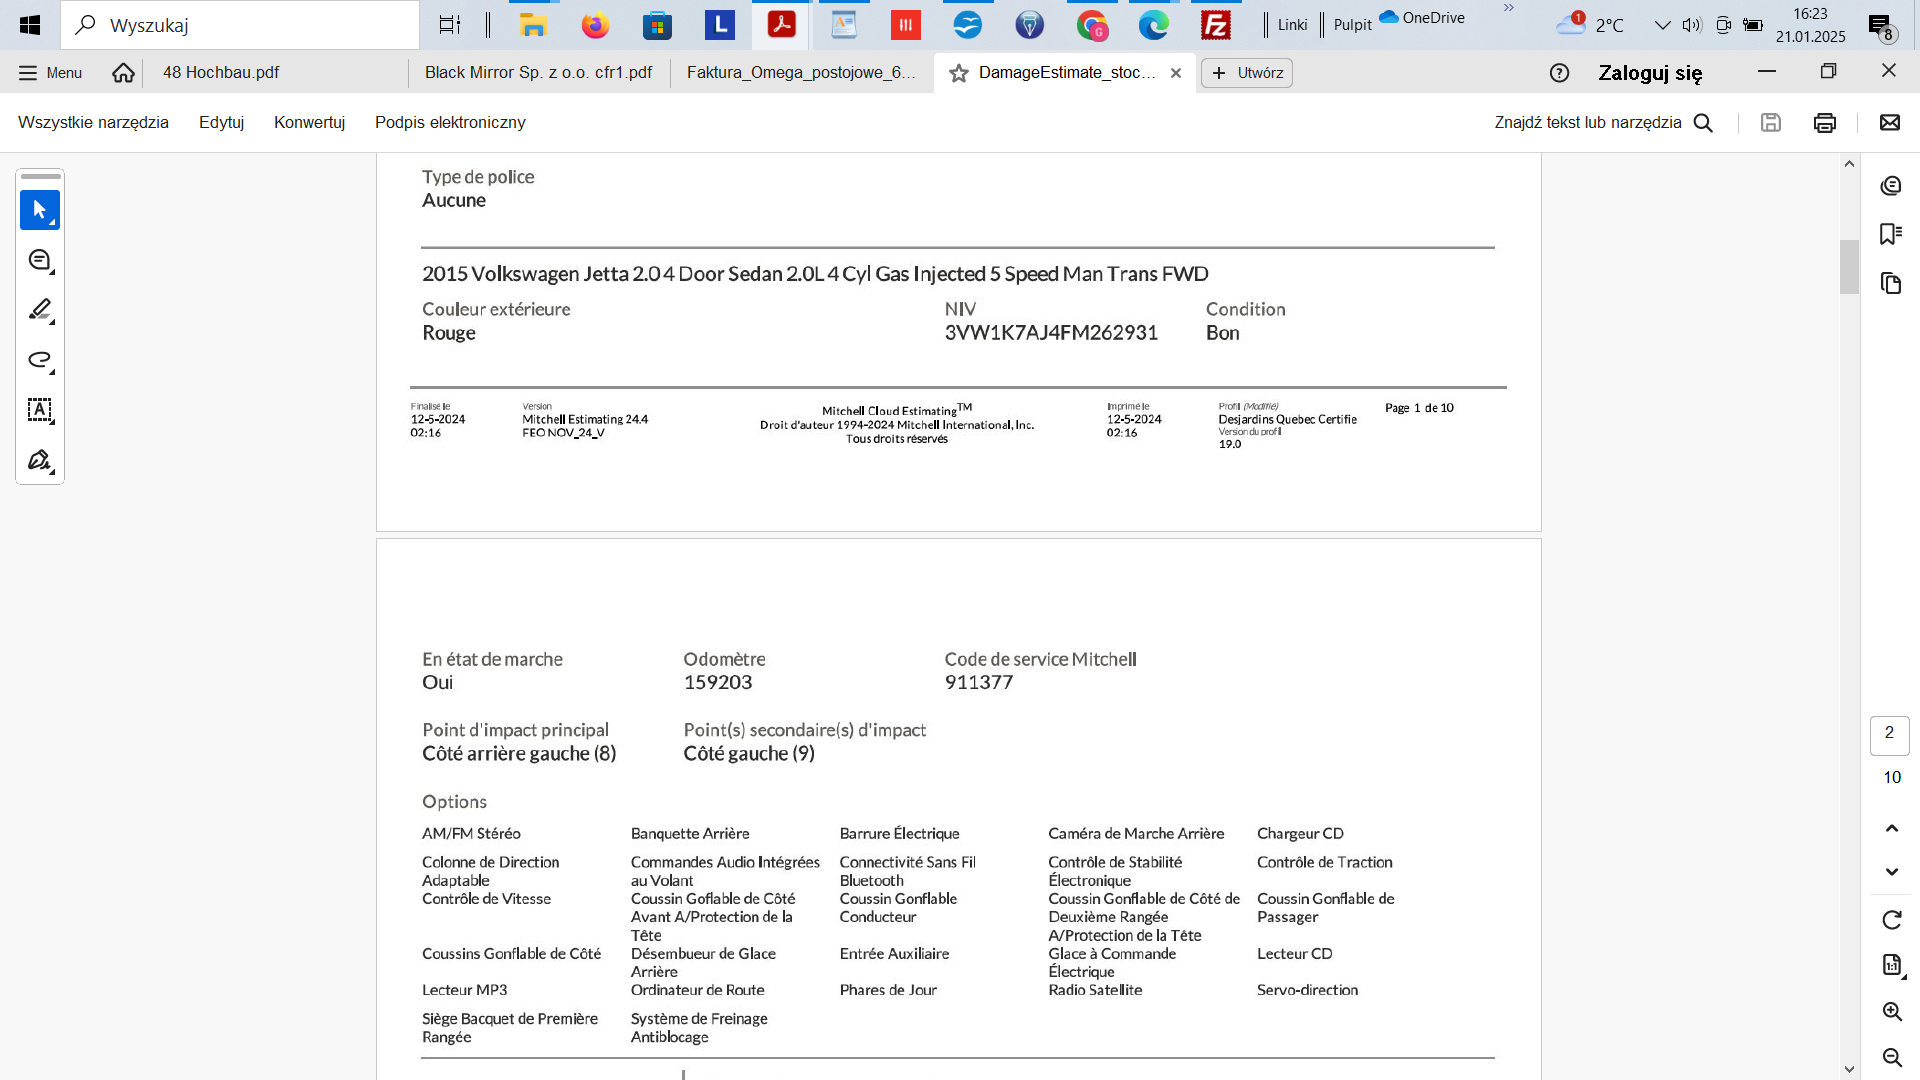Switch to the 48 Hochbau.pdf tab

(275, 72)
